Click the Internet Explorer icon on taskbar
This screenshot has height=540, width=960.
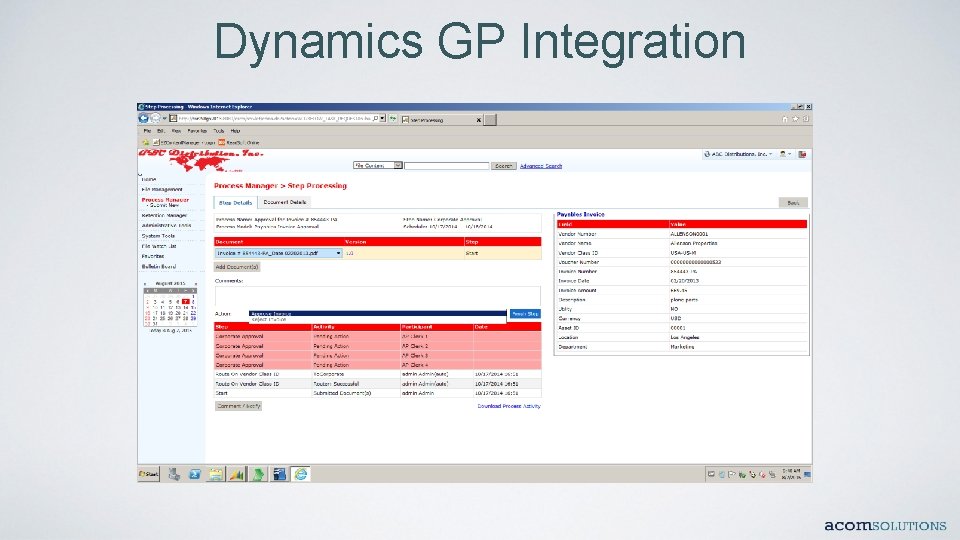point(301,474)
